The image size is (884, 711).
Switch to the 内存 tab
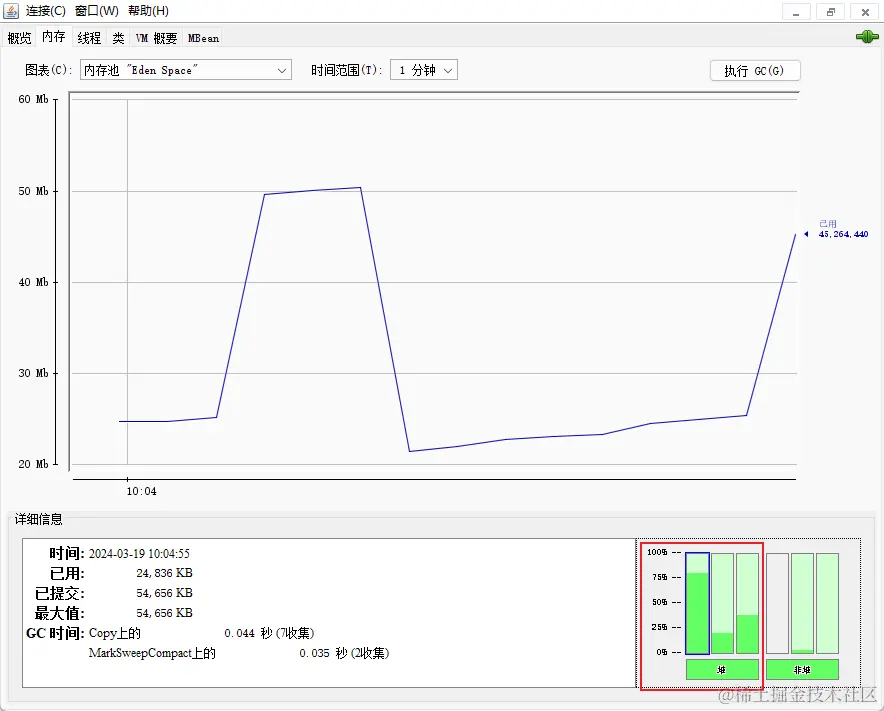point(54,37)
